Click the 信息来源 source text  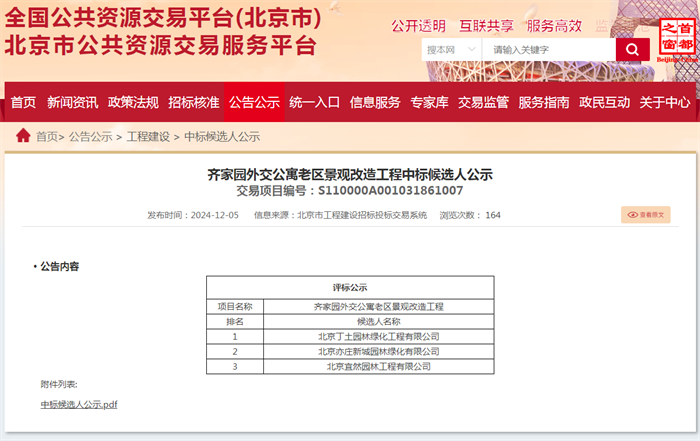[341, 215]
